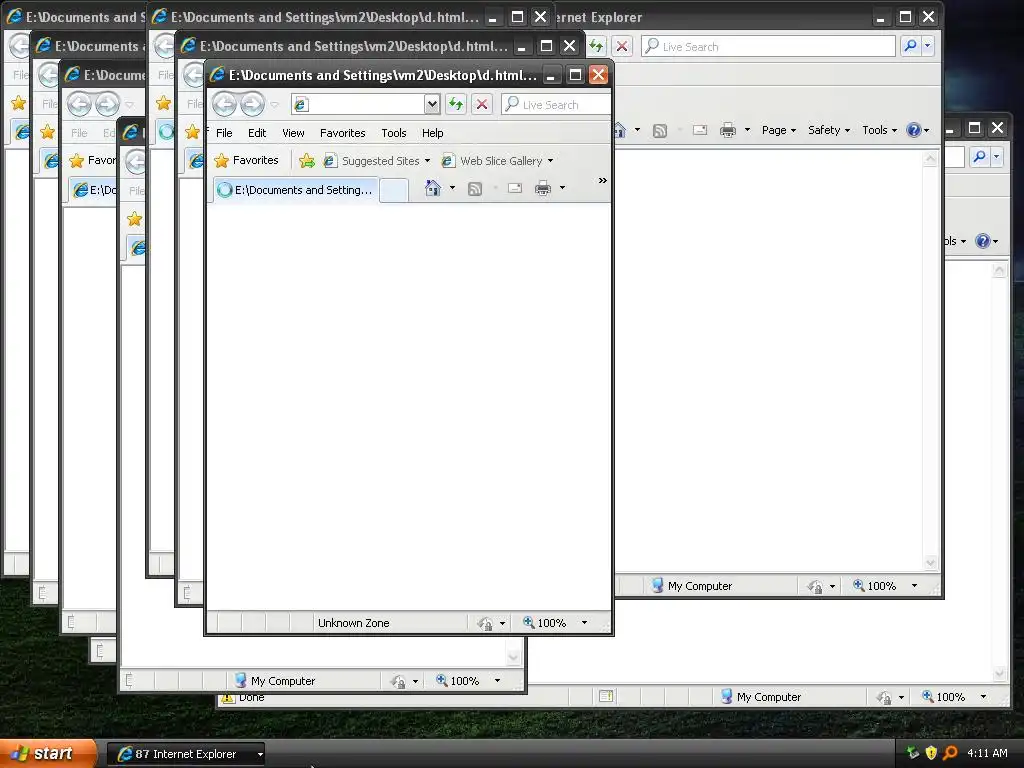Open search provider dropdown in back-right window
The height and width of the screenshot is (768, 1024).
(x=927, y=46)
